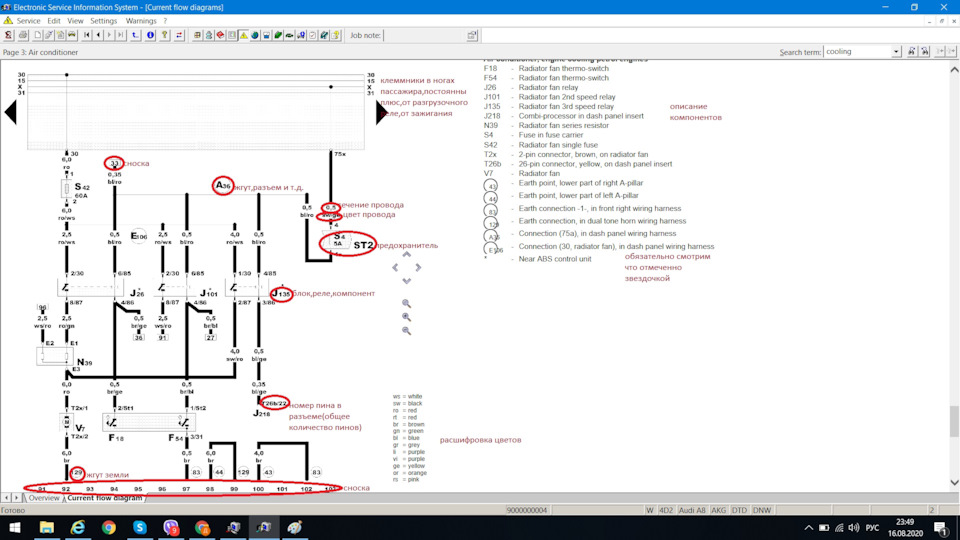
Task: Open the Warnings menu
Action: pos(141,20)
